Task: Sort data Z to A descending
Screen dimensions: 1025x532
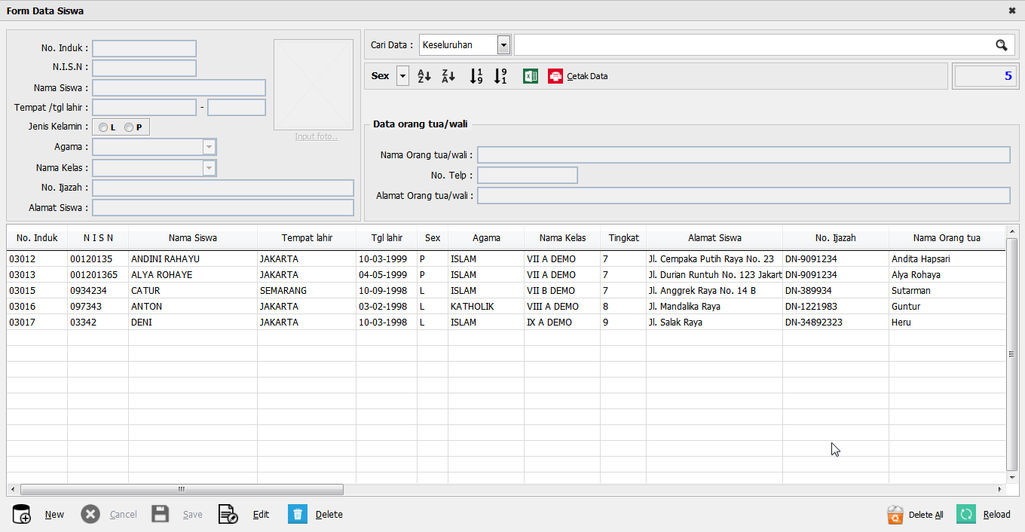Action: 449,76
